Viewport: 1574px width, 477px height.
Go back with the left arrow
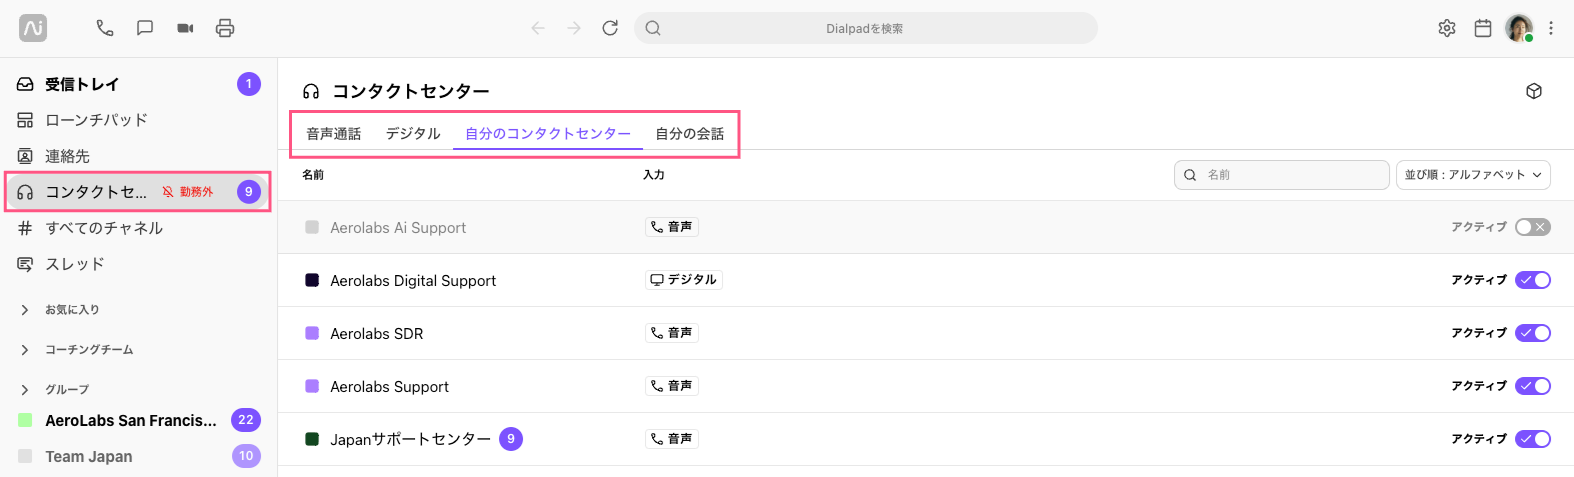coord(538,28)
